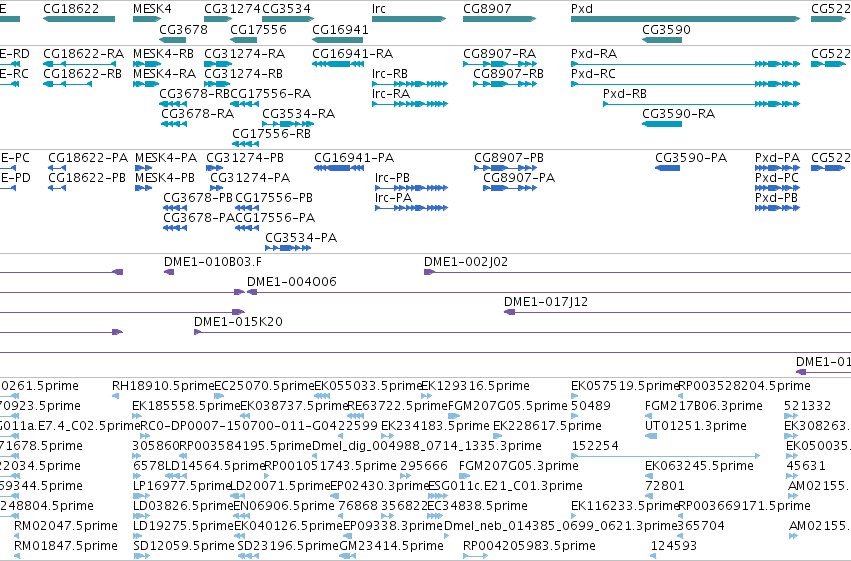Click the CG18622-PA protein label

point(88,158)
